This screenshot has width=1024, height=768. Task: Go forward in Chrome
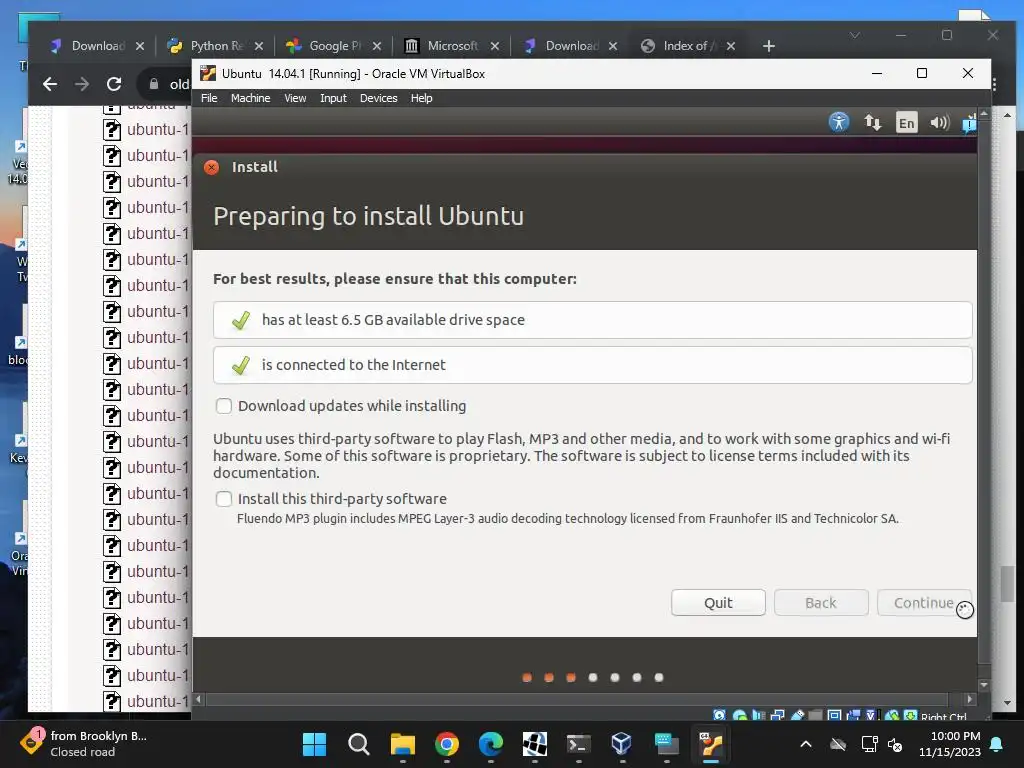pyautogui.click(x=82, y=84)
